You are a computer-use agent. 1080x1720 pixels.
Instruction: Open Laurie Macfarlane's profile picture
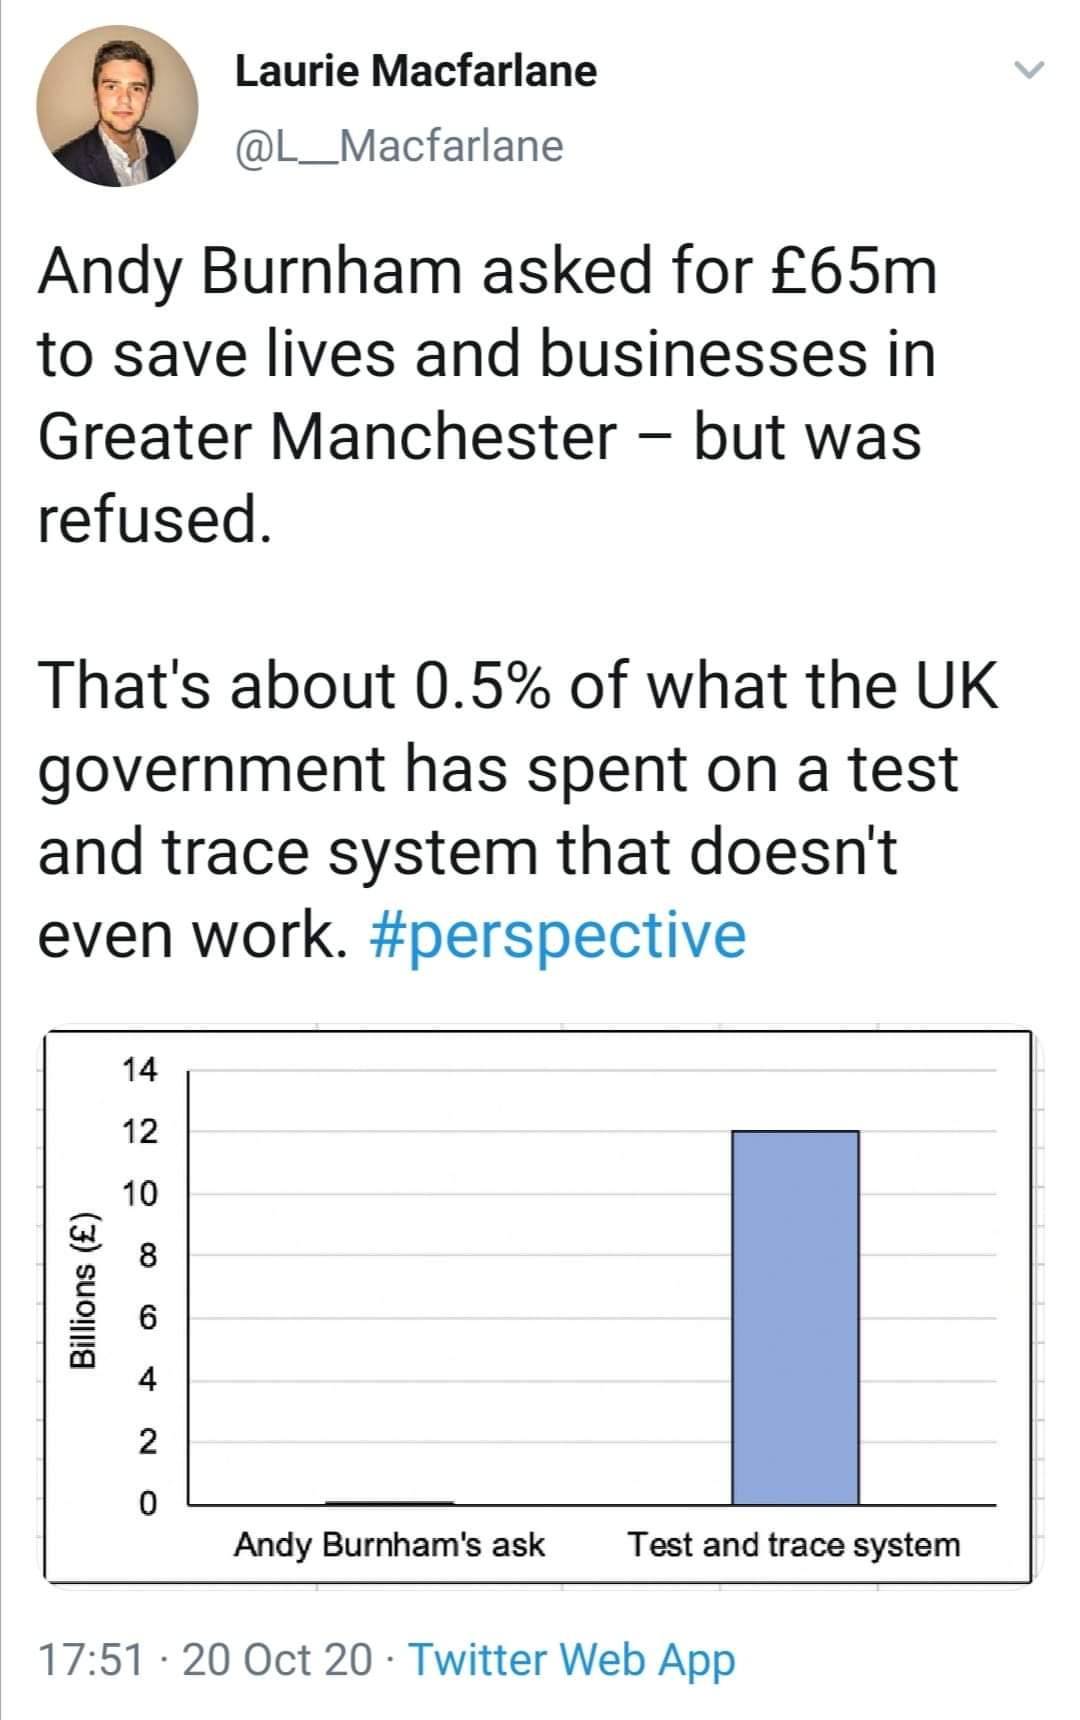pyautogui.click(x=117, y=106)
